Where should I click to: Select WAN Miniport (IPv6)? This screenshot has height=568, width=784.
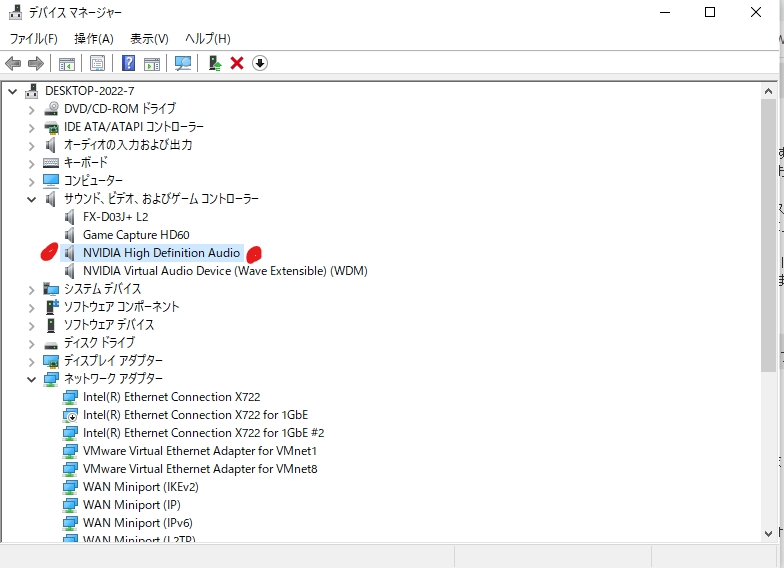[138, 523]
